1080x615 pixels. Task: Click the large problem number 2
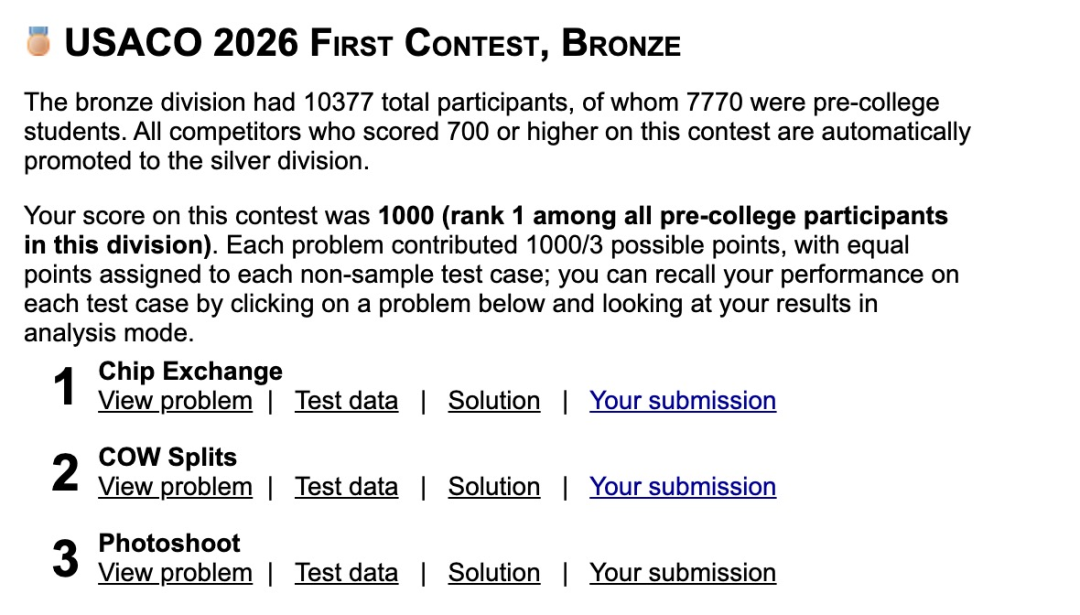click(x=65, y=473)
